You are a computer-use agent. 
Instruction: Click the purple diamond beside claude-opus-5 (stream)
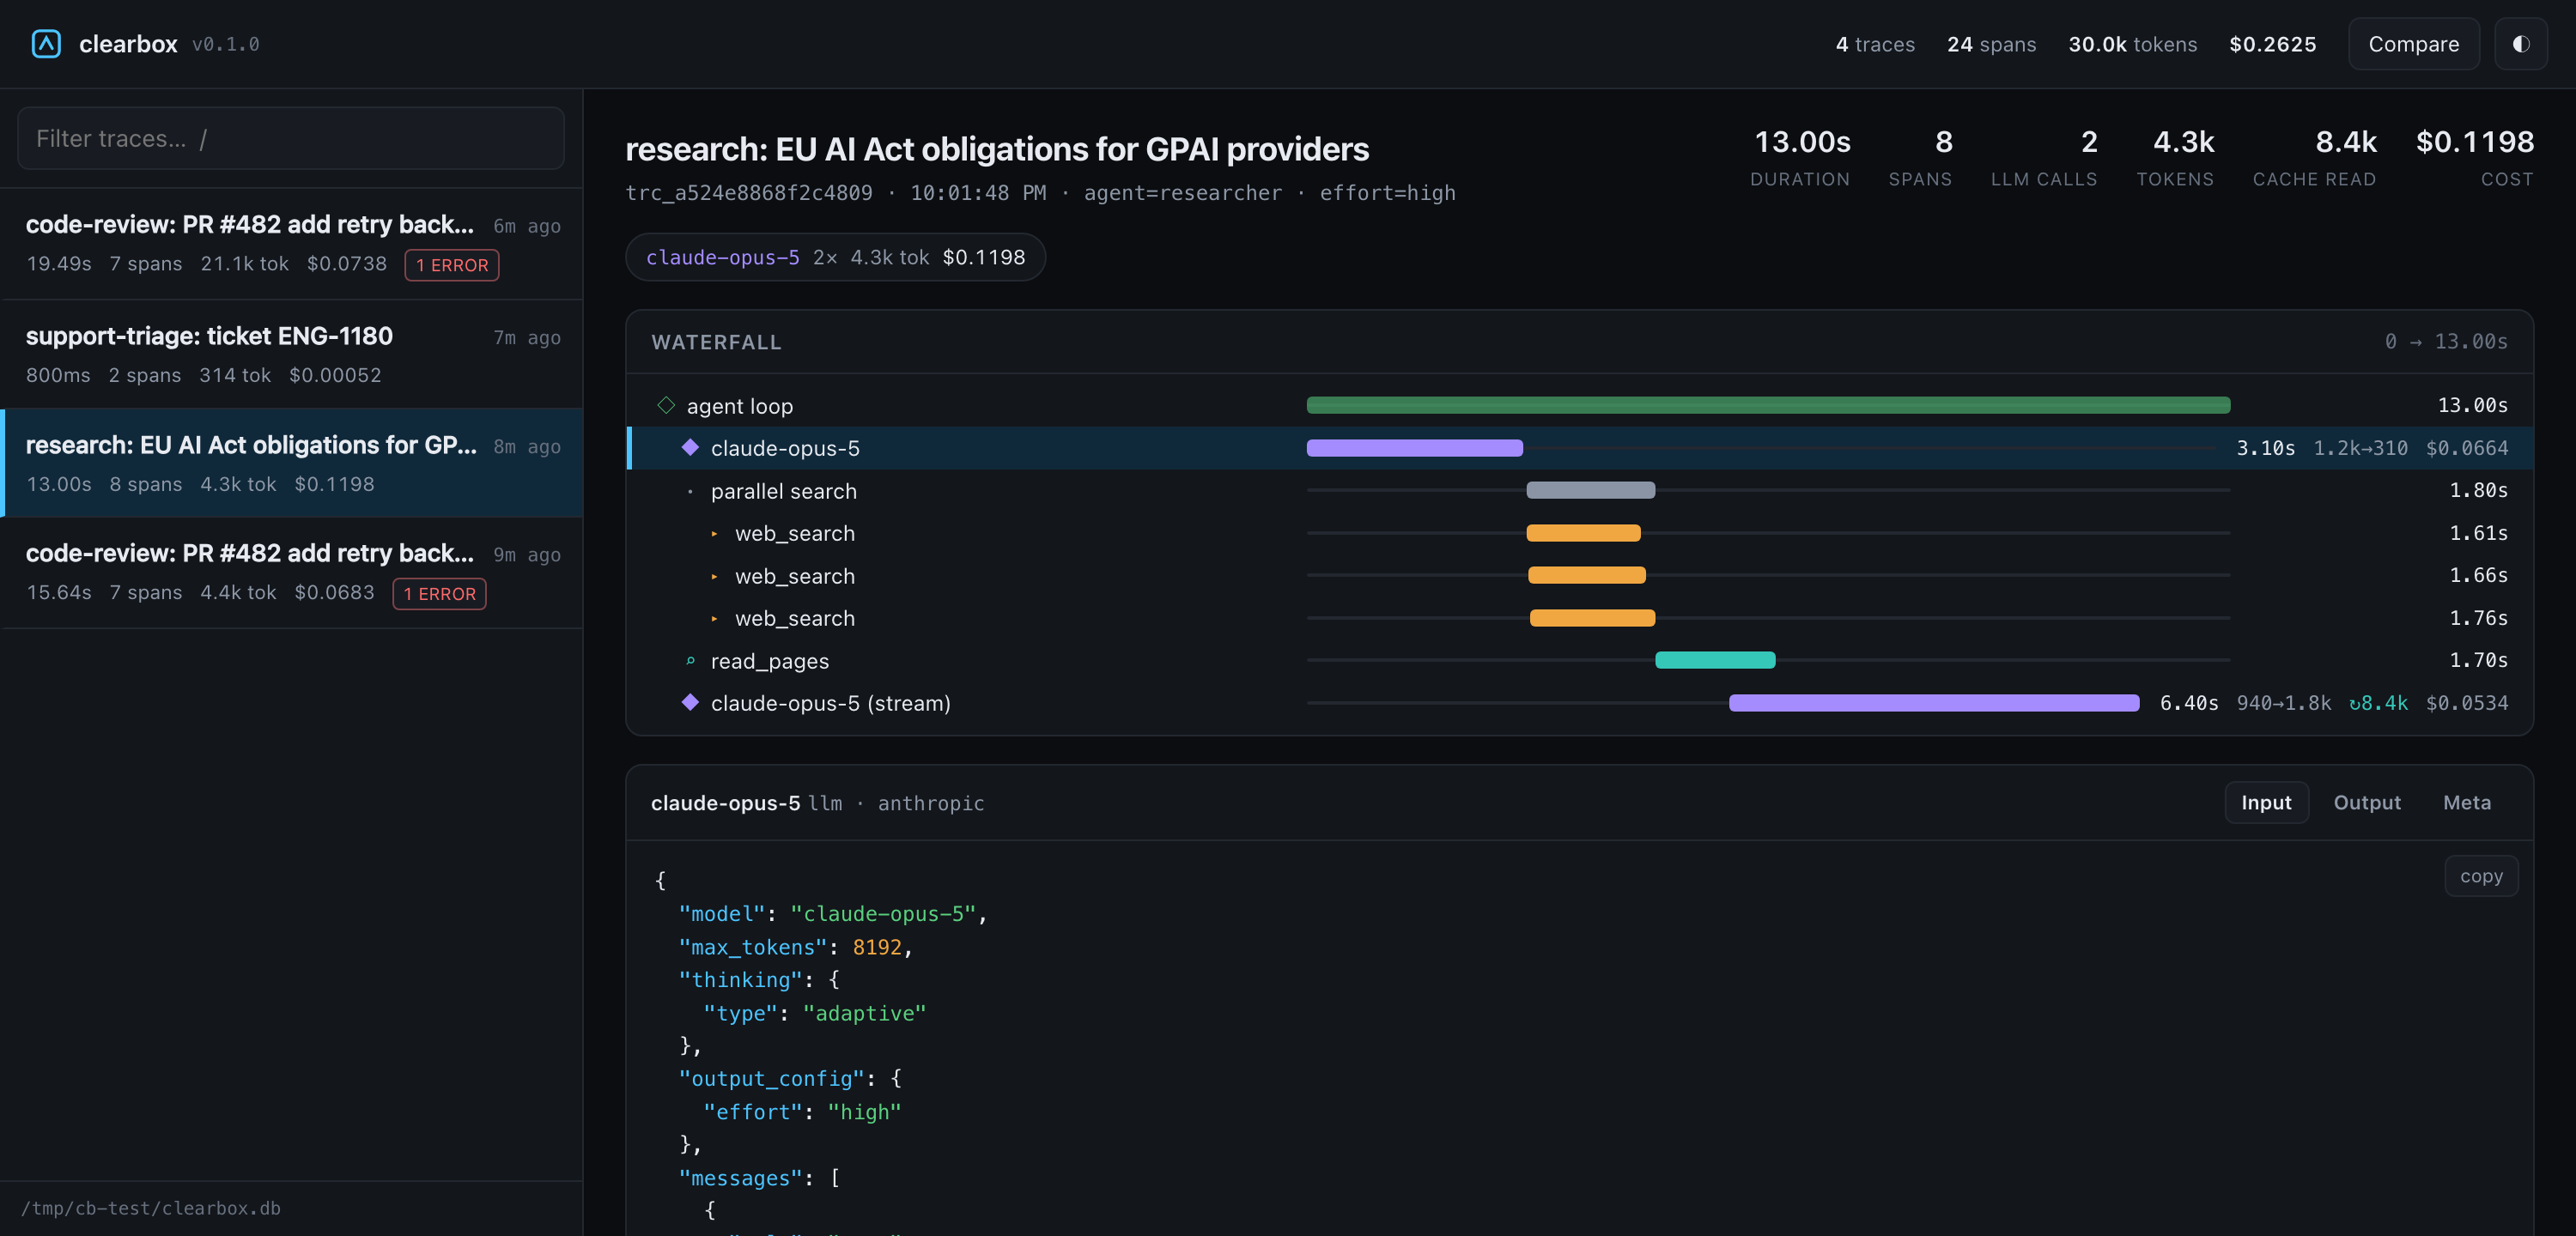click(690, 702)
